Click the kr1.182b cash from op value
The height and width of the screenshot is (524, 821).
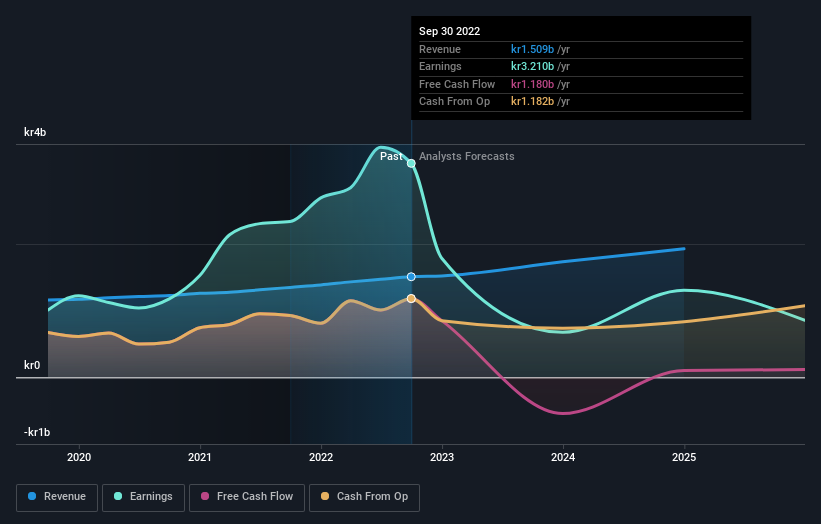click(532, 102)
